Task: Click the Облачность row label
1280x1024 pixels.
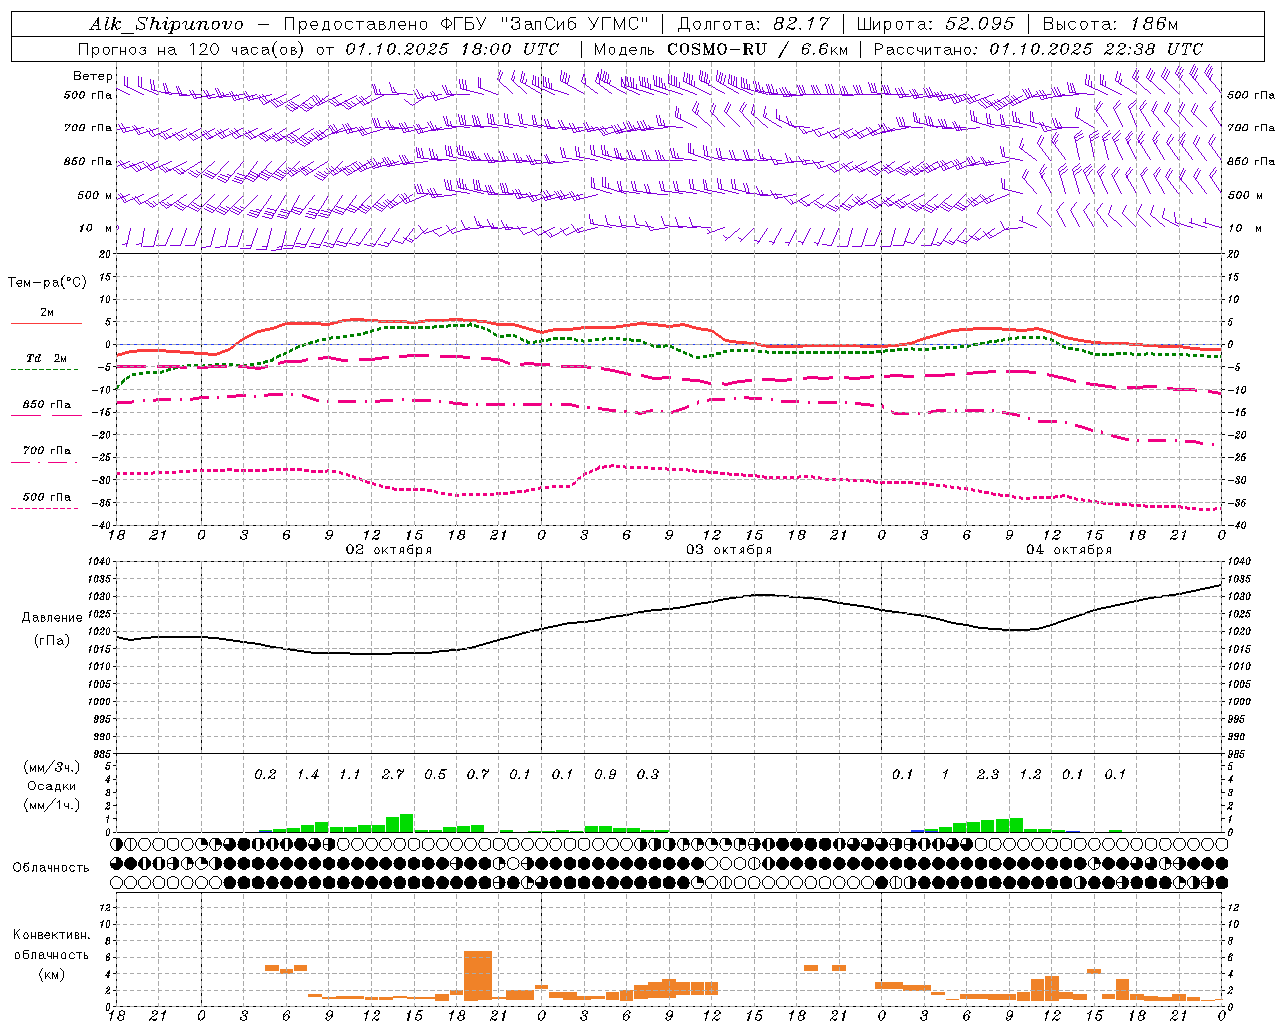Action: tap(51, 867)
